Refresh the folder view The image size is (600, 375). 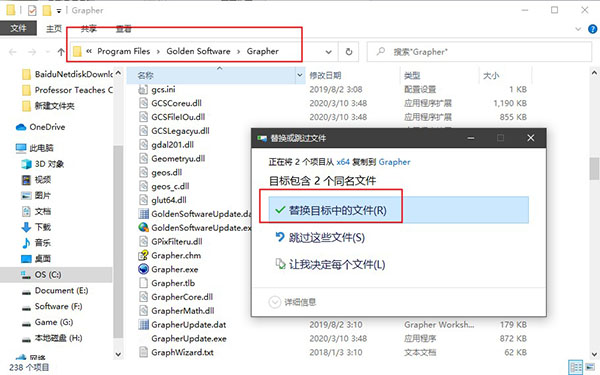[349, 52]
